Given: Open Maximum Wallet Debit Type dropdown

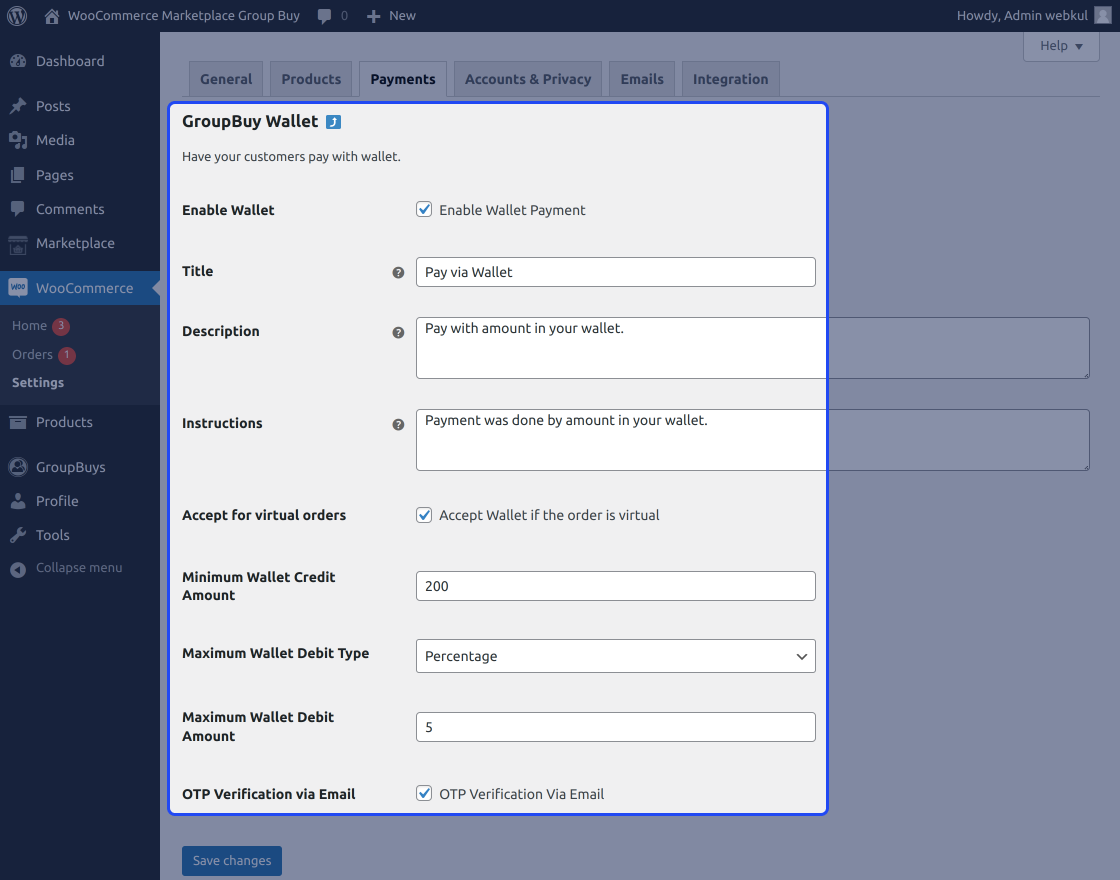Looking at the screenshot, I should click(x=616, y=656).
